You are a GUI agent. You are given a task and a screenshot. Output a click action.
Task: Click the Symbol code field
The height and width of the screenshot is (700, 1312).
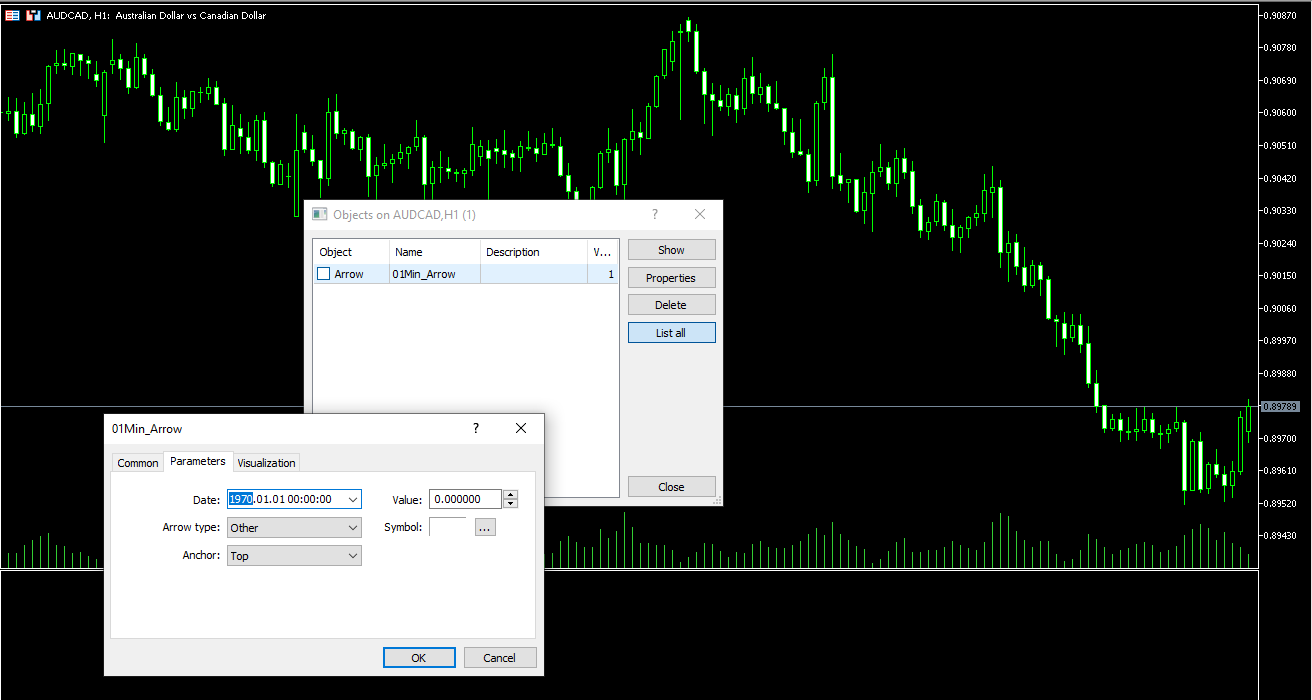pos(448,527)
